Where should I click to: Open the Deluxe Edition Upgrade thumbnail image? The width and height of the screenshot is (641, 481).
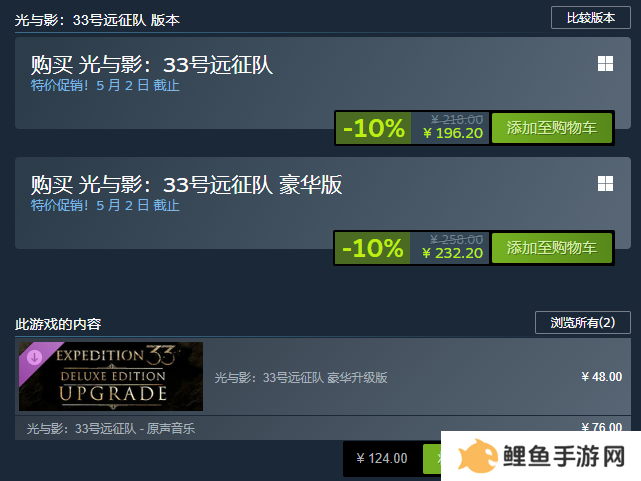pos(111,376)
